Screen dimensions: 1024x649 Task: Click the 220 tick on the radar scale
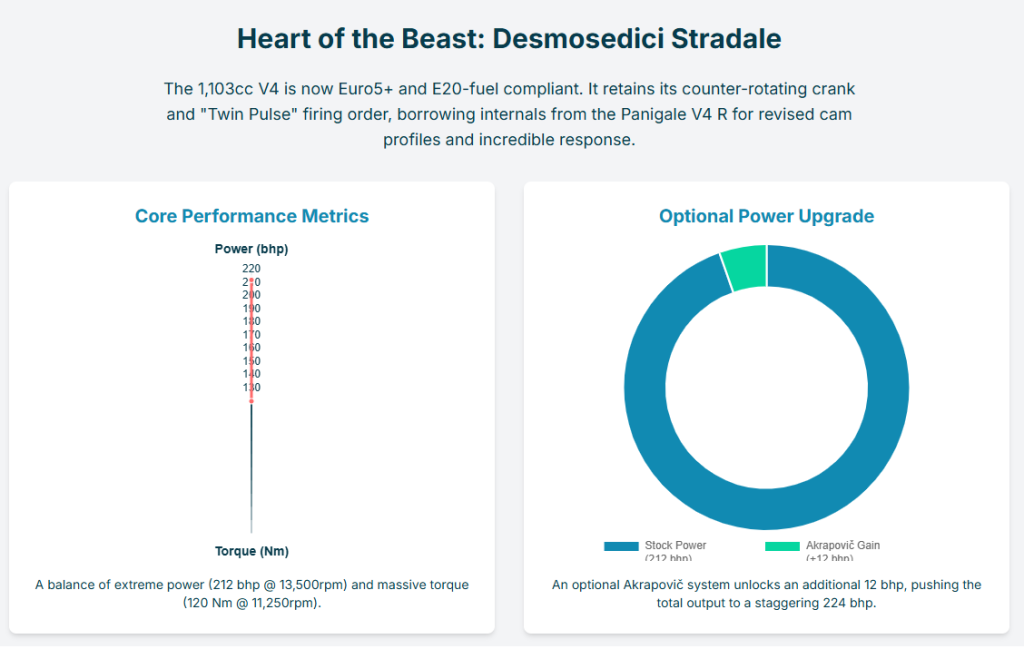coord(251,268)
